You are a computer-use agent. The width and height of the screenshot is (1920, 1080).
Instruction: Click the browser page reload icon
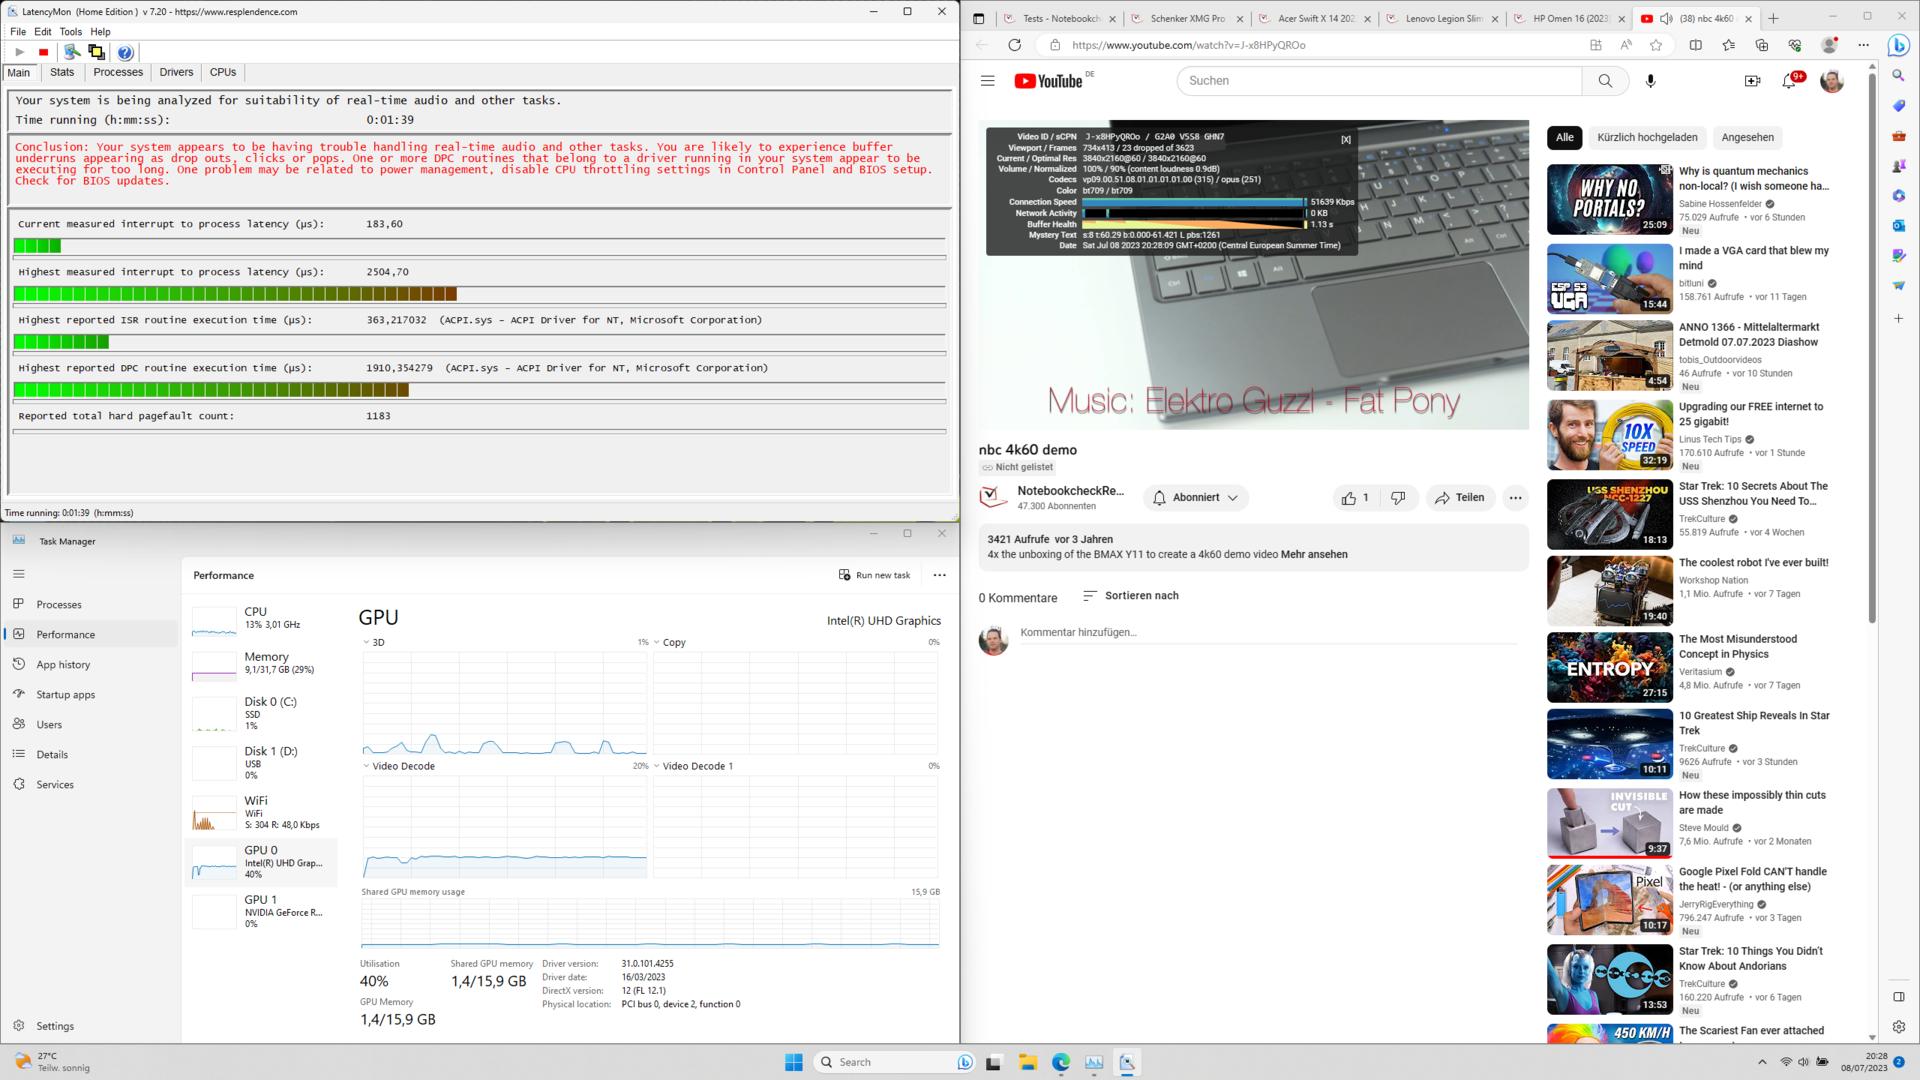coord(1014,45)
